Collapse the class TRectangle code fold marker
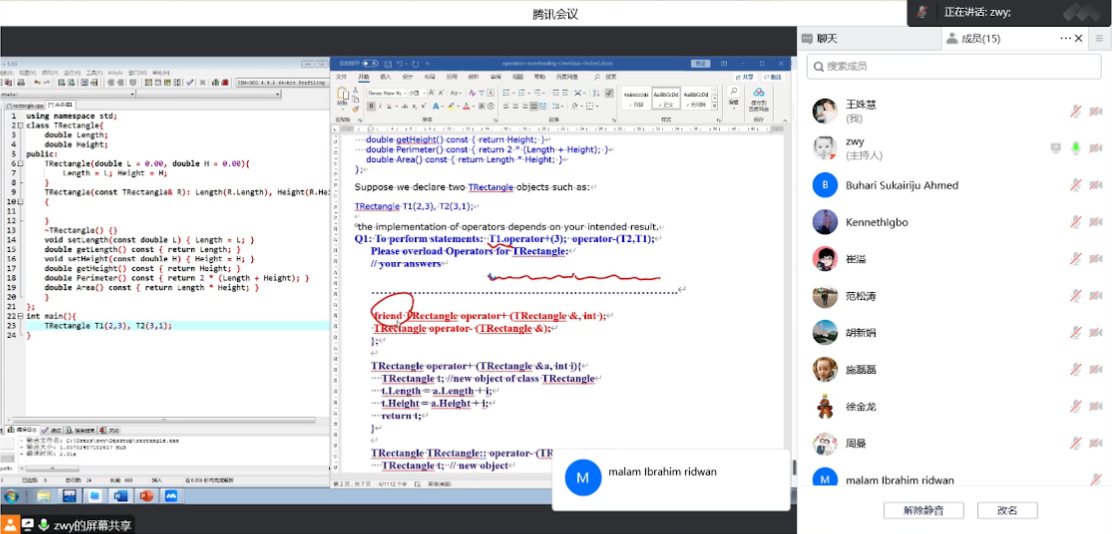This screenshot has height=534, width=1112. click(x=20, y=125)
